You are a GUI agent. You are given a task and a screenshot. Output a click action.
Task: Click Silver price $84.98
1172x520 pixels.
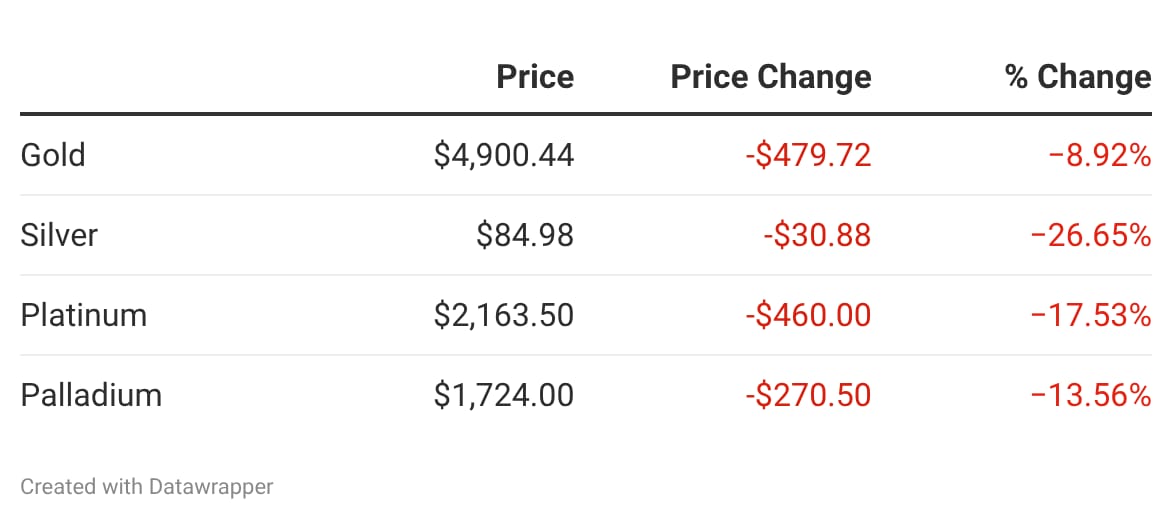pyautogui.click(x=525, y=235)
